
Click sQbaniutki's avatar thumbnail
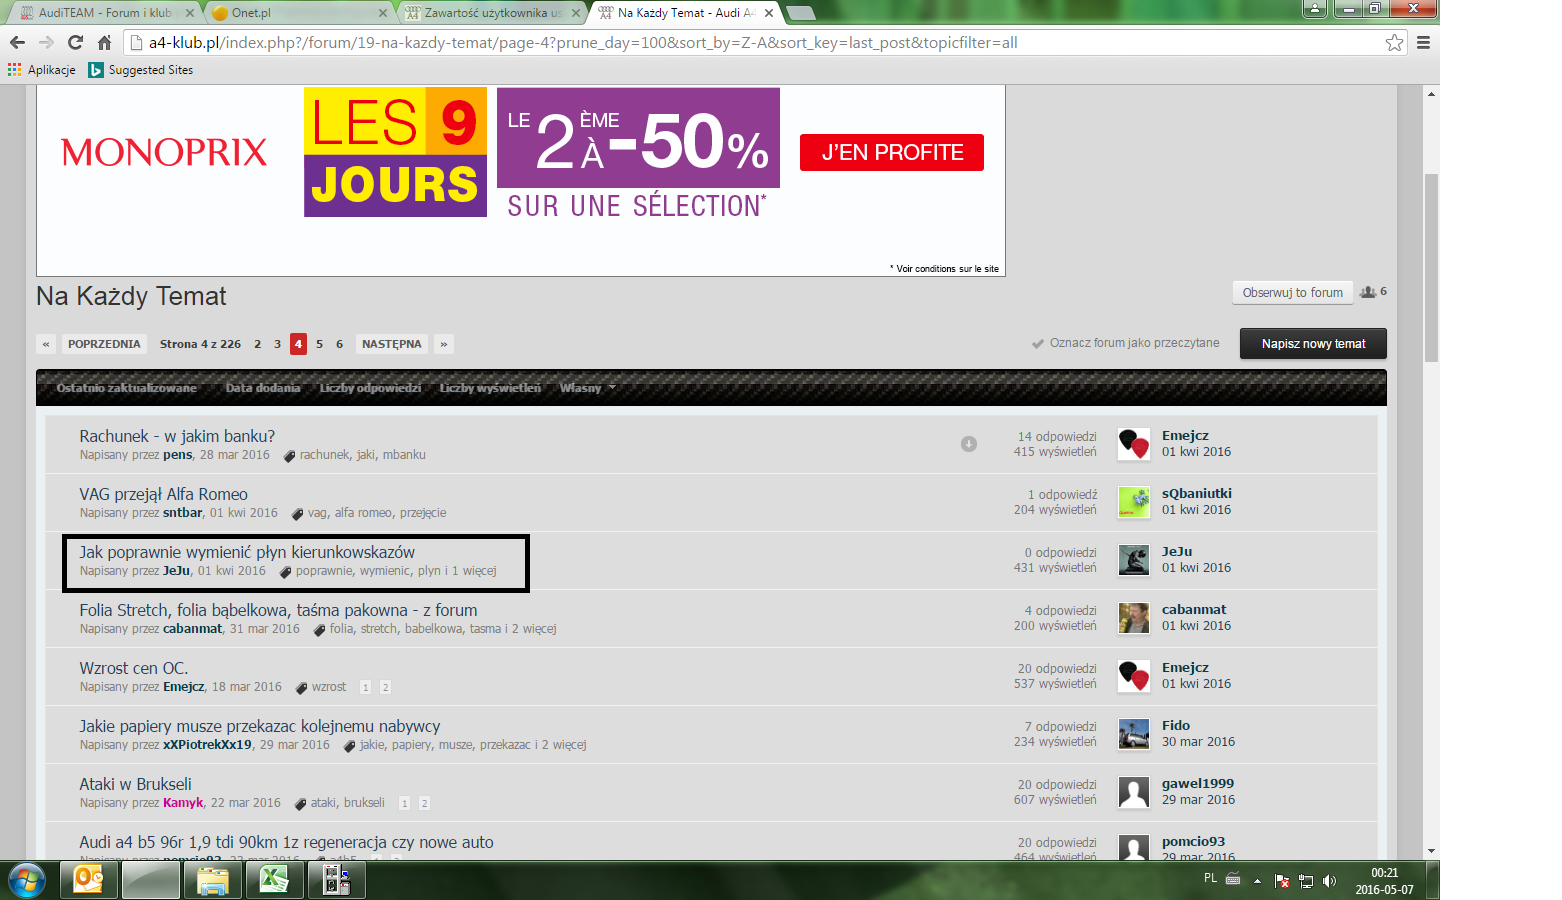click(1133, 502)
